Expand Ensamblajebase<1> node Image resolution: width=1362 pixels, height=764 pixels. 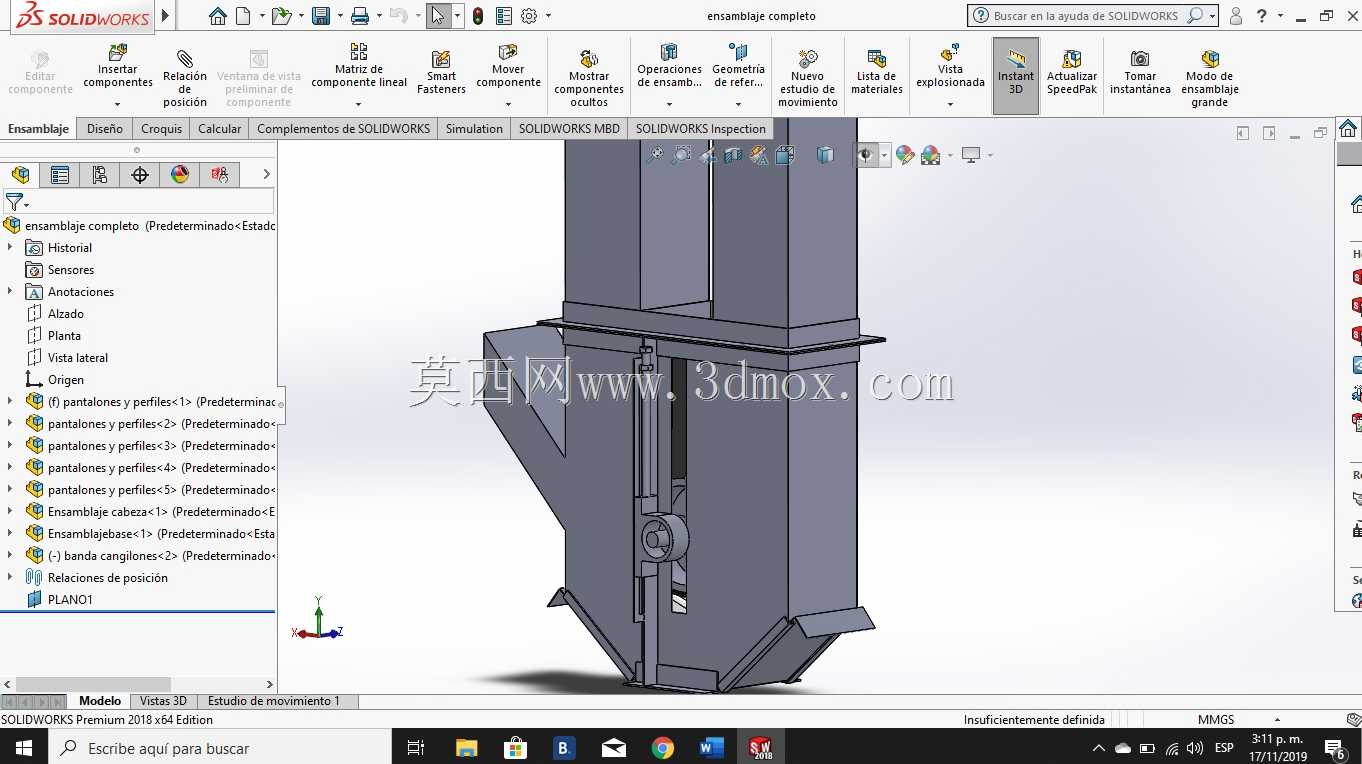pyautogui.click(x=10, y=534)
